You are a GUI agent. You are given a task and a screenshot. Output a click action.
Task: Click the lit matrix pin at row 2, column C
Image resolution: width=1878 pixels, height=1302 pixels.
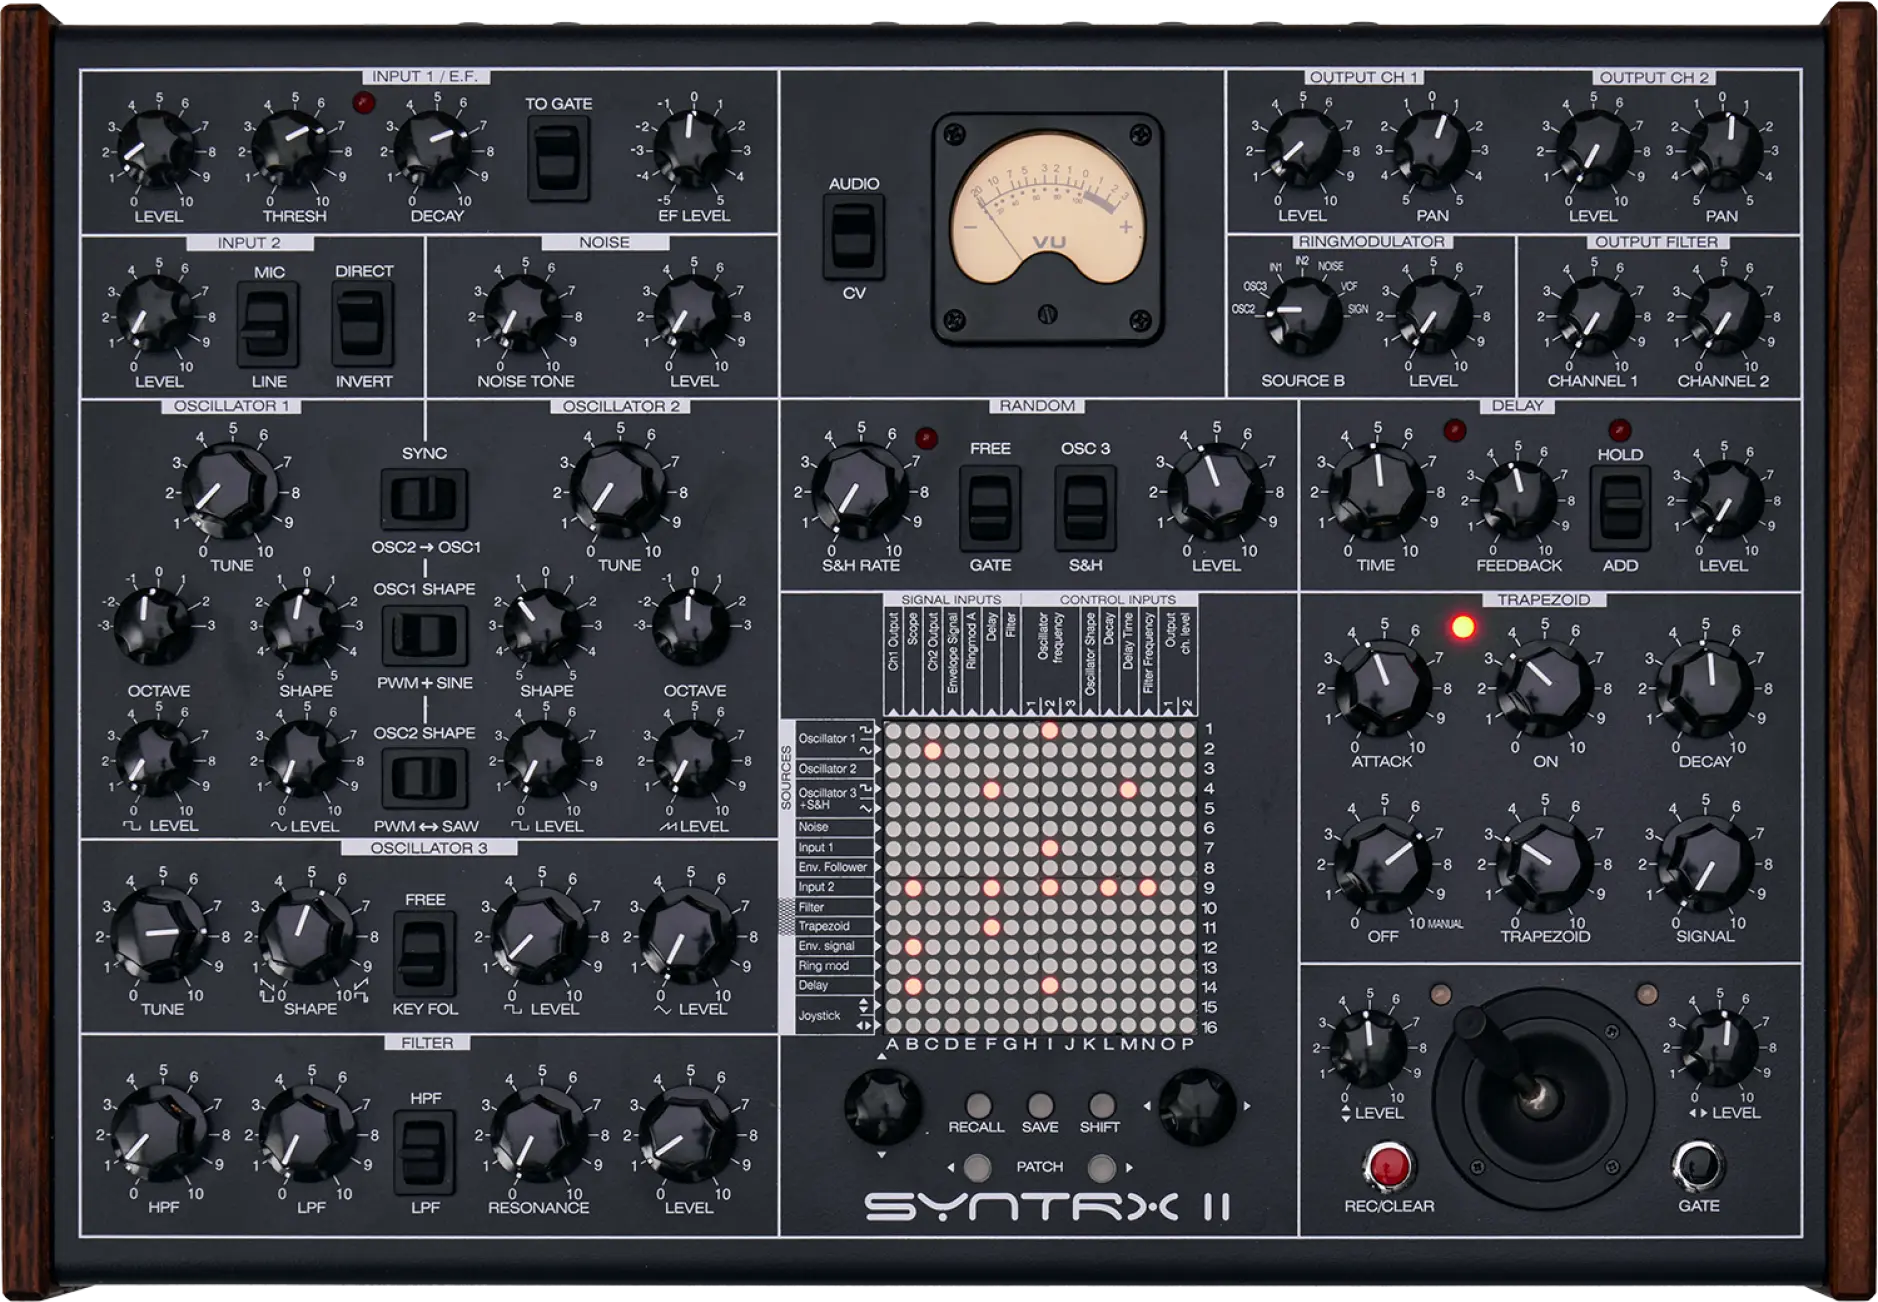932,750
